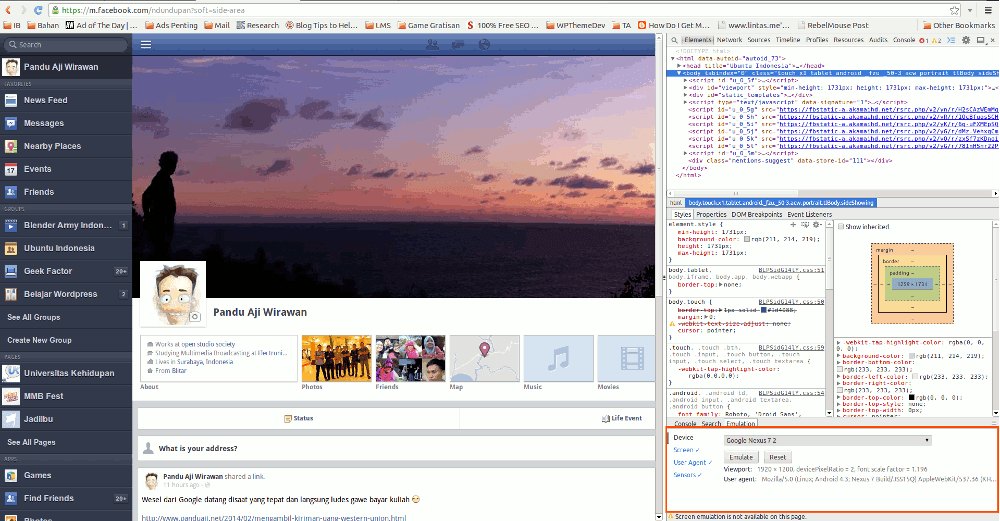Click the Emulate button
This screenshot has width=1000, height=521.
click(x=741, y=457)
